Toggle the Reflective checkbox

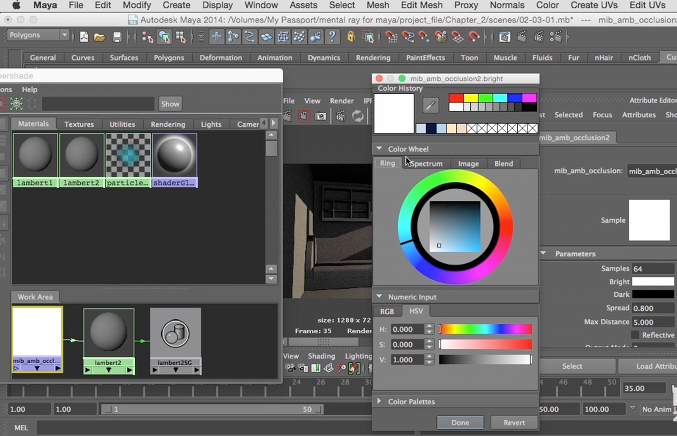pos(635,335)
